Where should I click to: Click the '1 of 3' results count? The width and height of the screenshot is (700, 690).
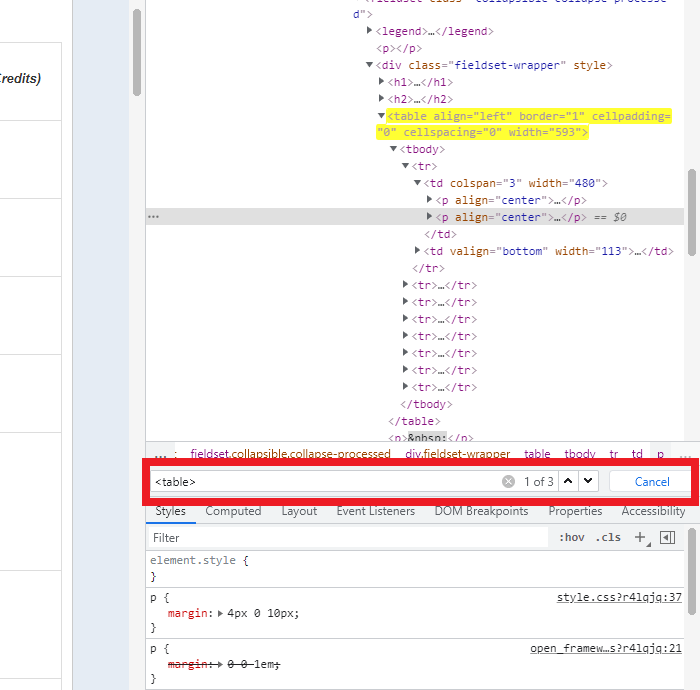538,482
